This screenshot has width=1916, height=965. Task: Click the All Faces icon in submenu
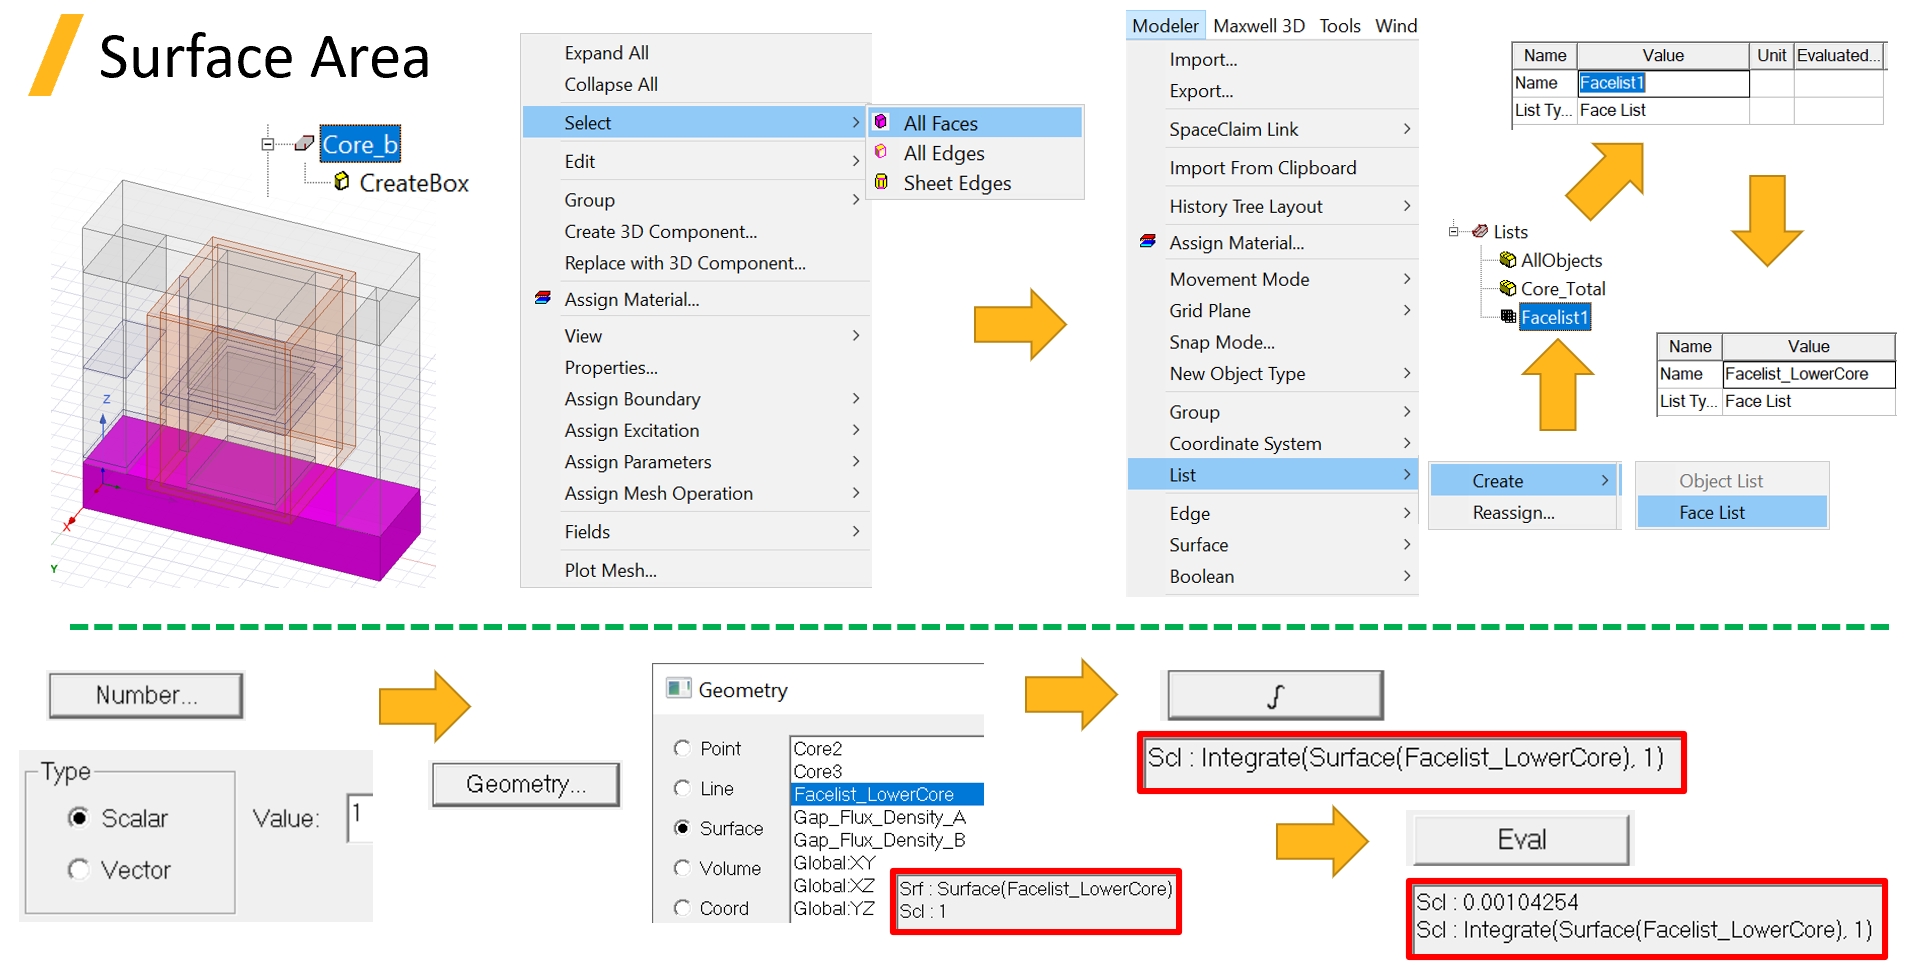[x=881, y=122]
